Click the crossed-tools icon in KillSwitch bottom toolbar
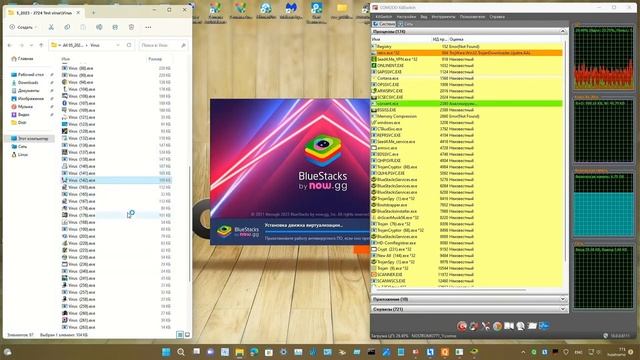The height and width of the screenshot is (360, 640). 486,326
